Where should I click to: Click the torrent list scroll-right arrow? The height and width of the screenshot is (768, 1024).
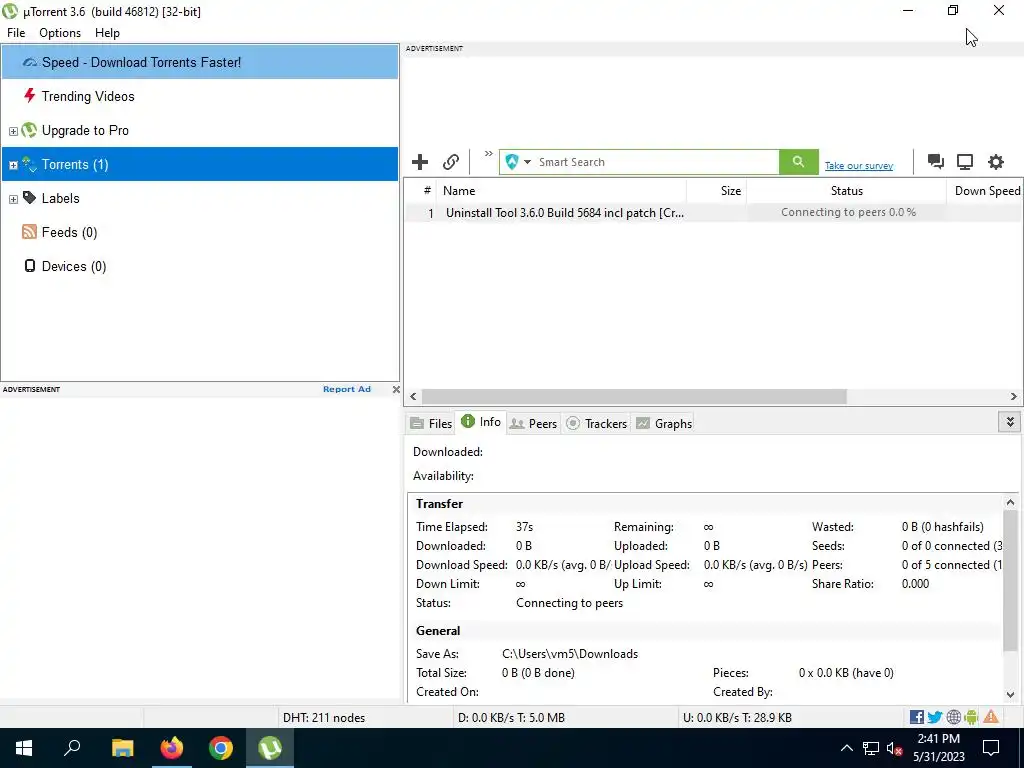(x=1014, y=396)
